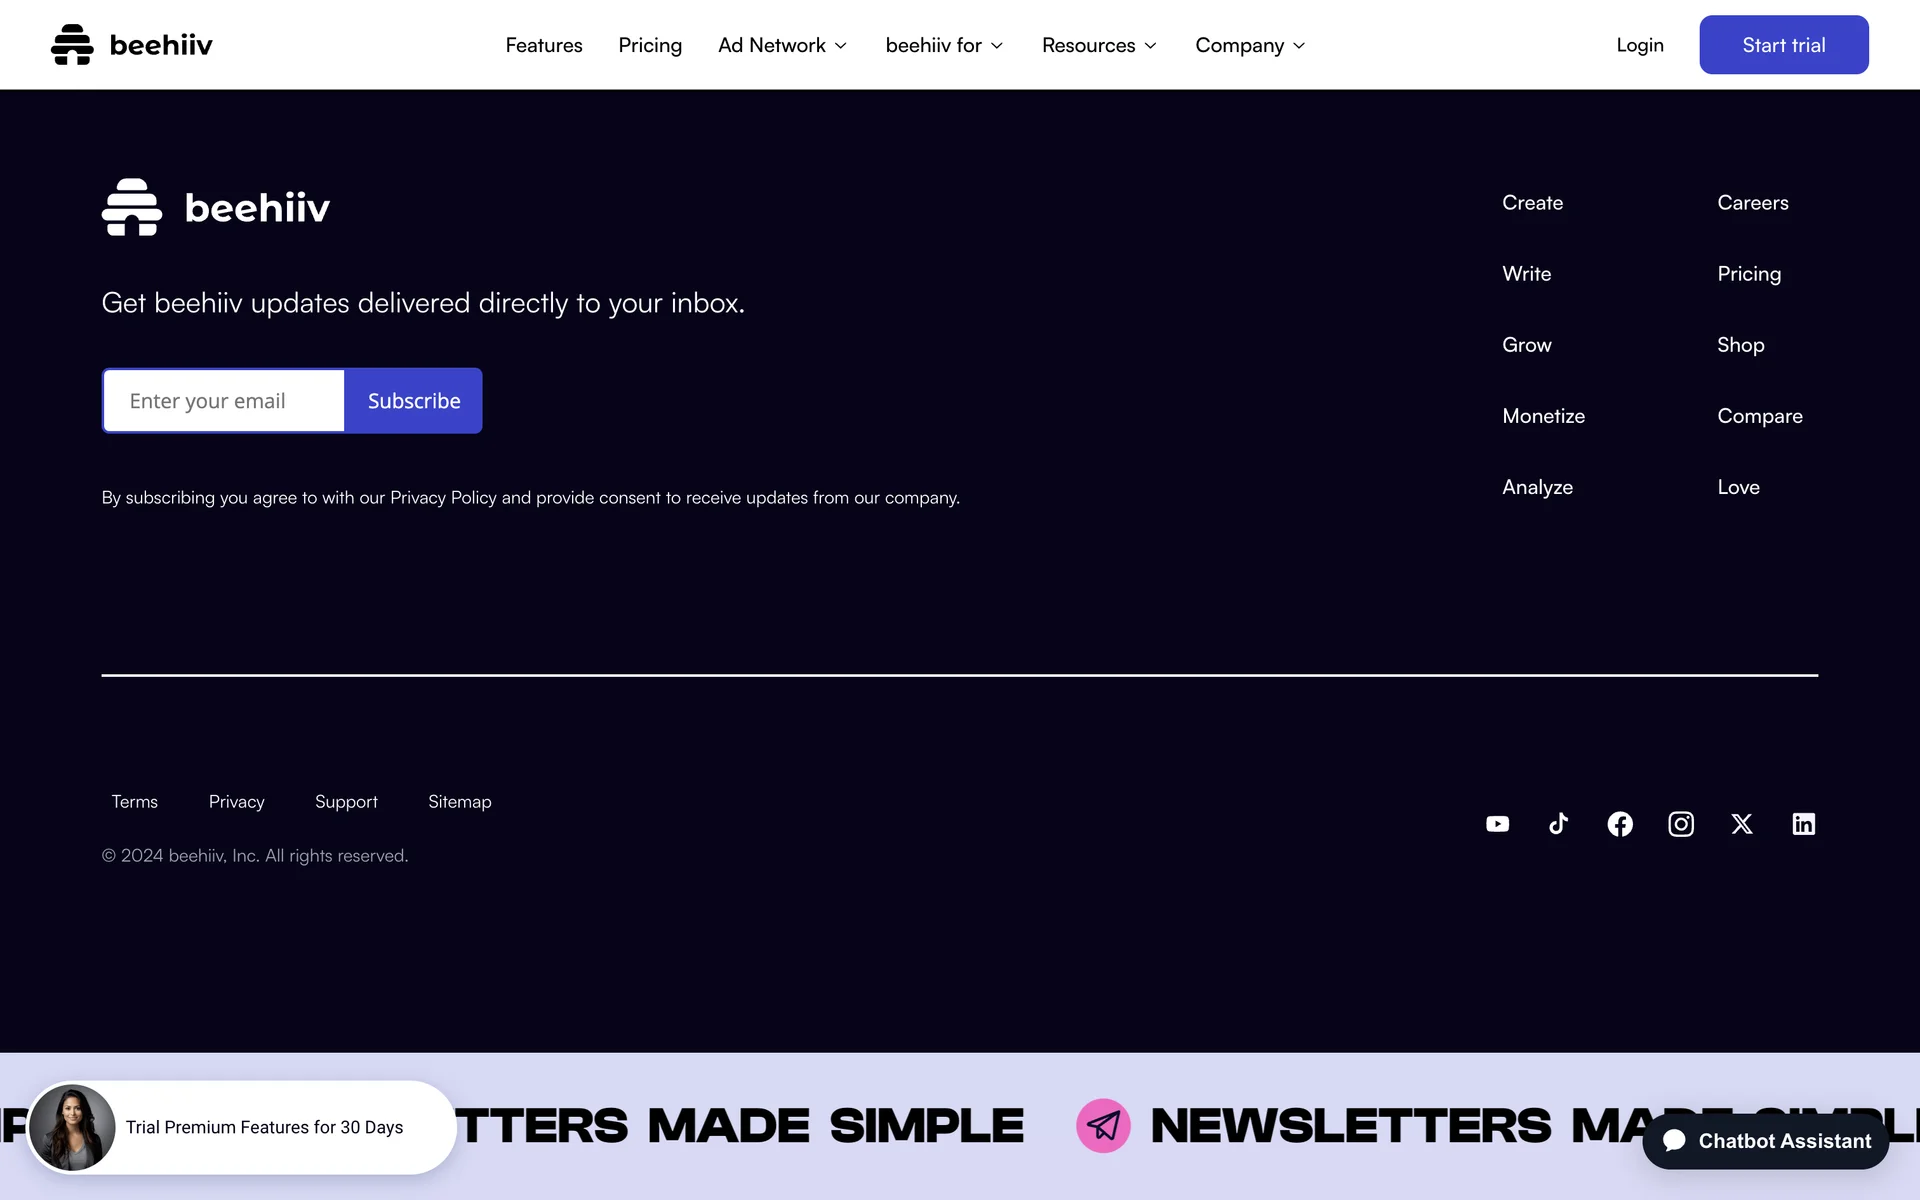
Task: Click the pink paper plane icon
Action: click(1103, 1126)
